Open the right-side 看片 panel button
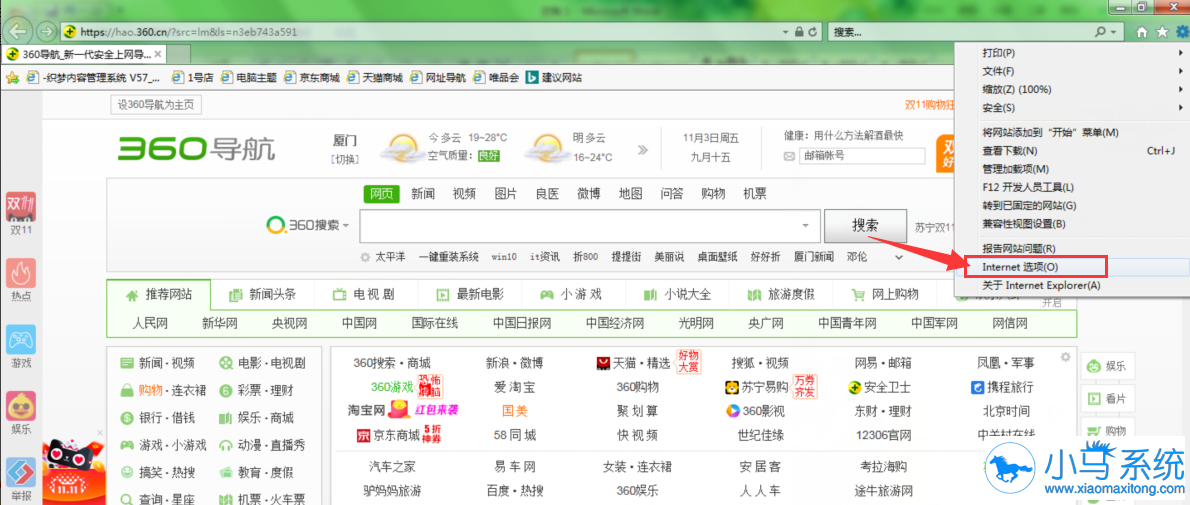Screen dimensions: 1190x505 [1107, 398]
